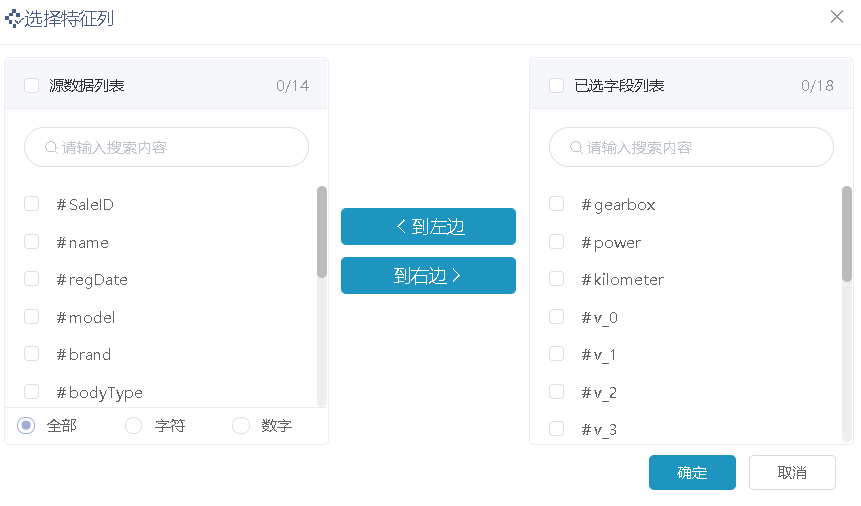
Task: Focus the source list search input field
Action: coord(166,147)
